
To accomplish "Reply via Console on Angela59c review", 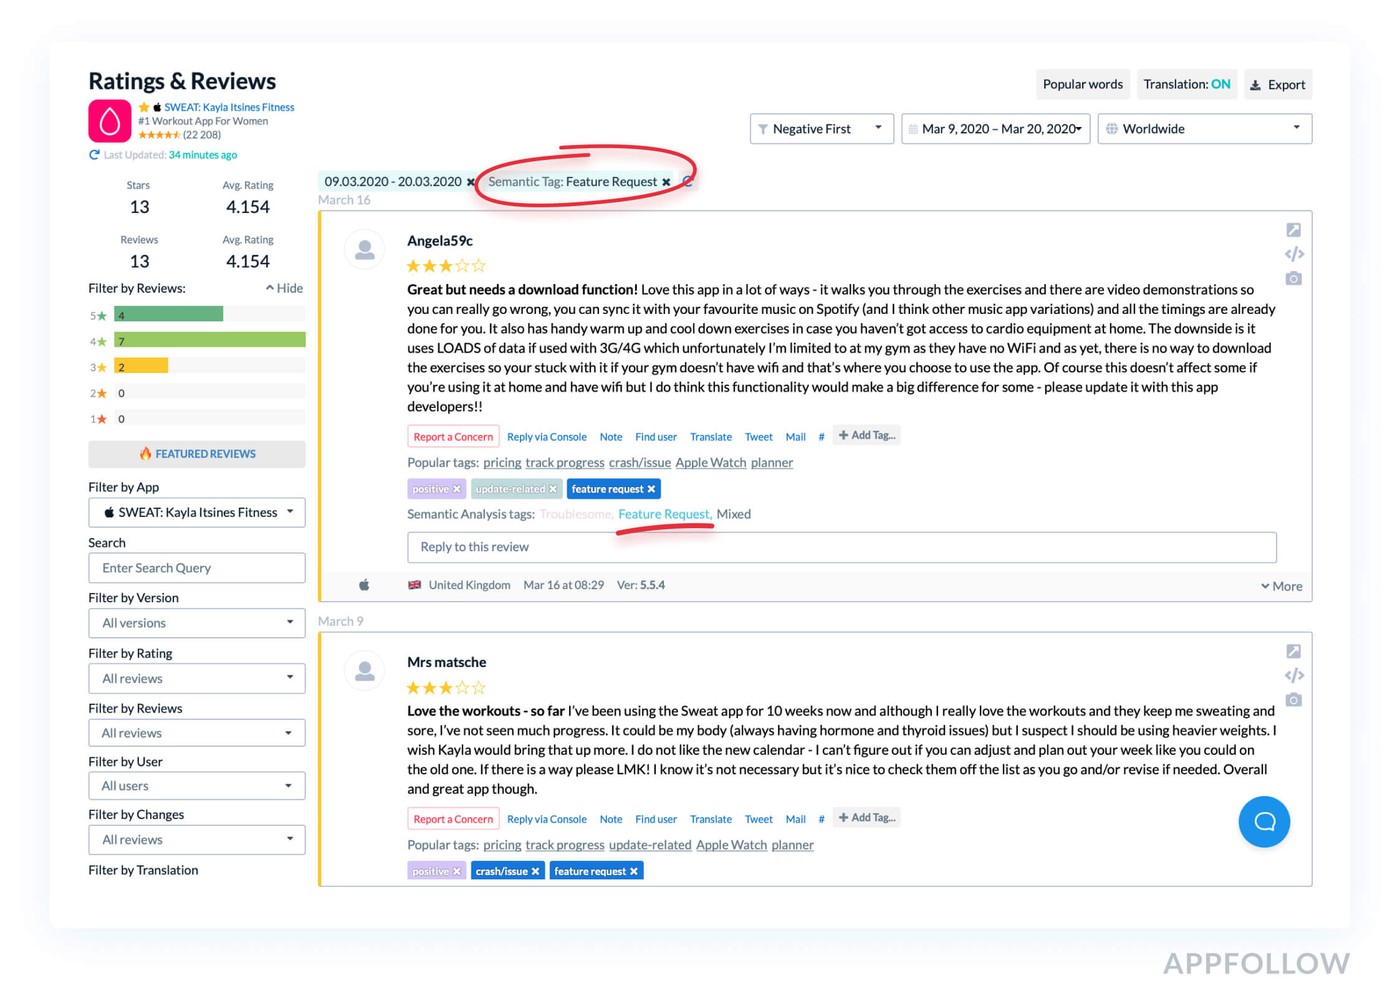I will pyautogui.click(x=546, y=437).
